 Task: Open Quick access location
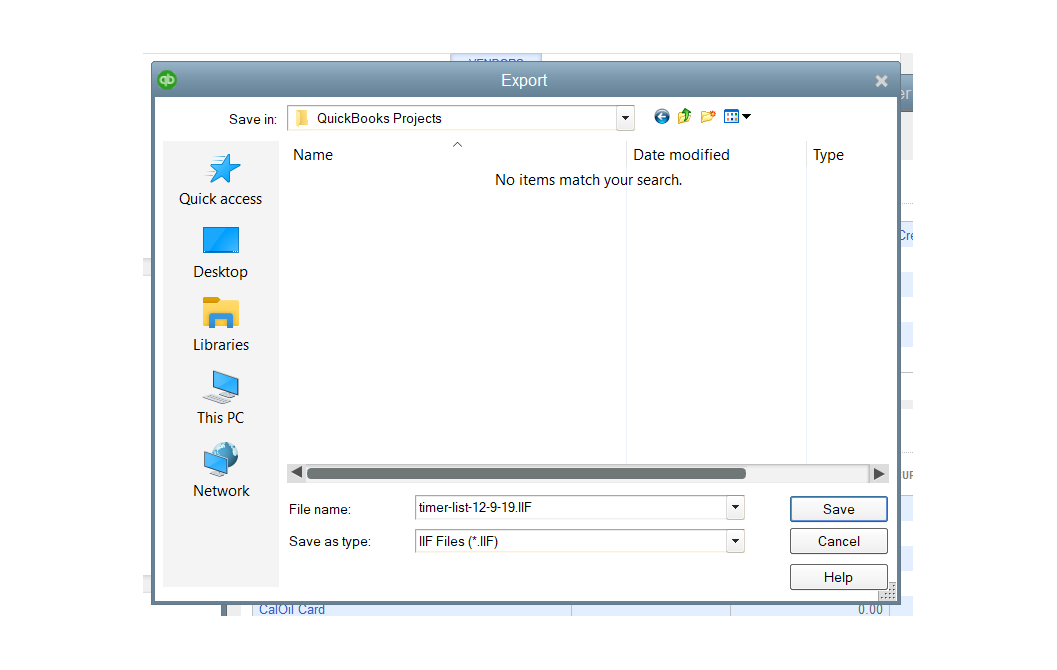tap(220, 180)
